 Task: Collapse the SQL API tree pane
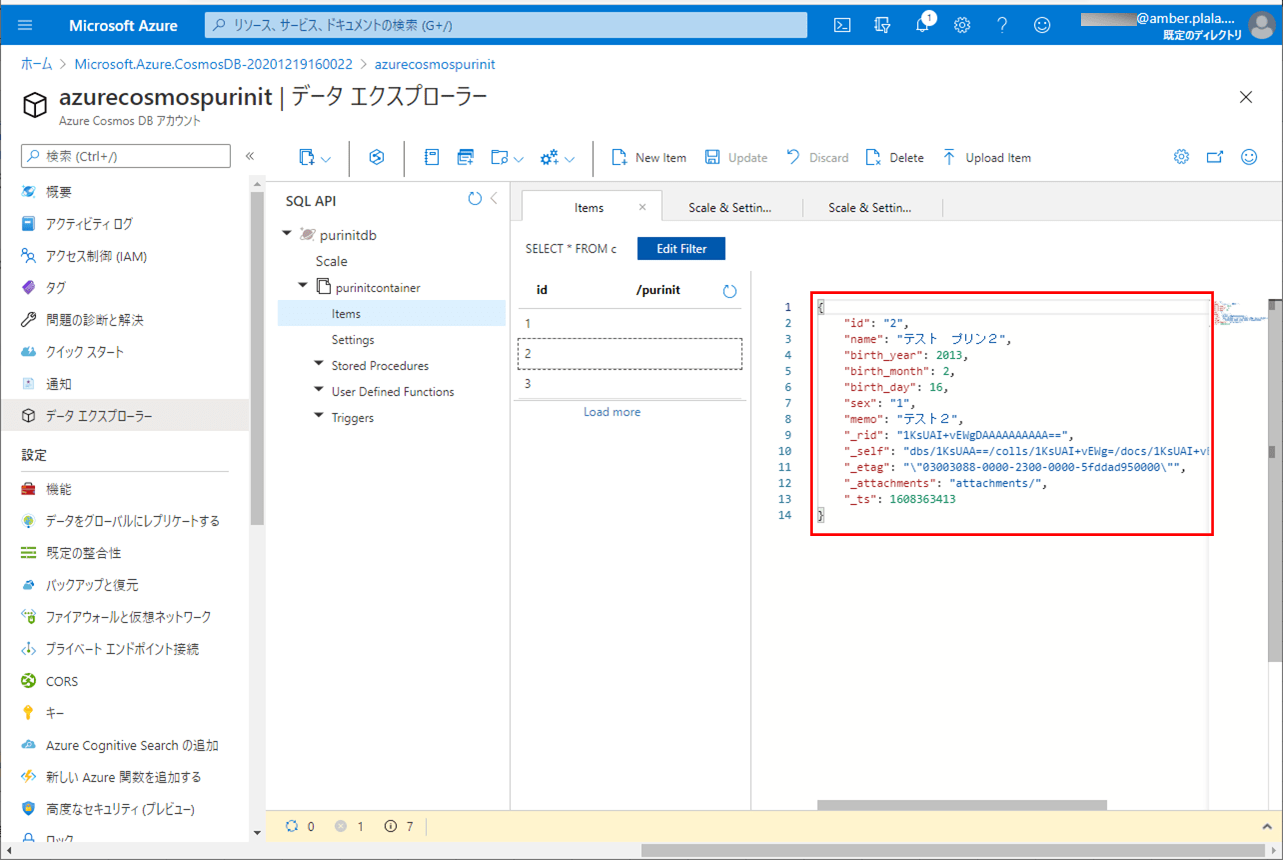(x=494, y=199)
